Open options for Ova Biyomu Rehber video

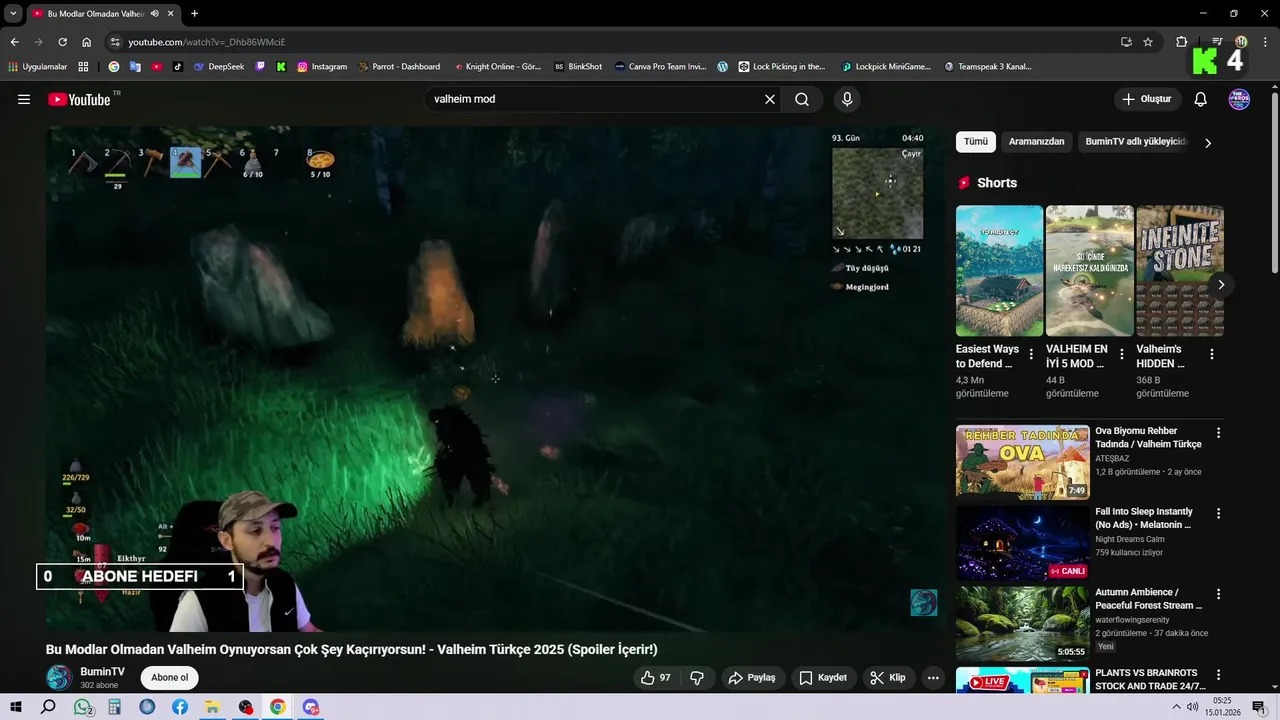pyautogui.click(x=1218, y=433)
